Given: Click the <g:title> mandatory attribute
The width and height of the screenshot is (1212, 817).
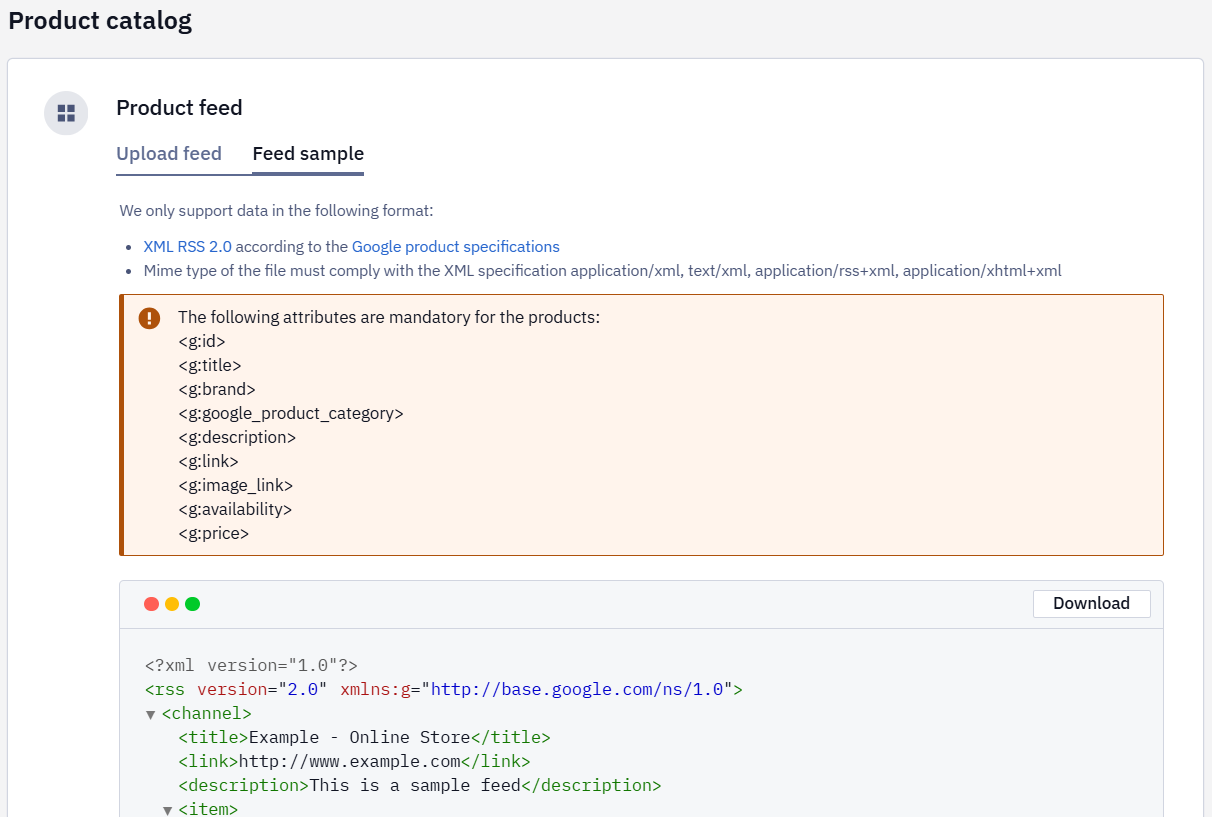Looking at the screenshot, I should [210, 365].
